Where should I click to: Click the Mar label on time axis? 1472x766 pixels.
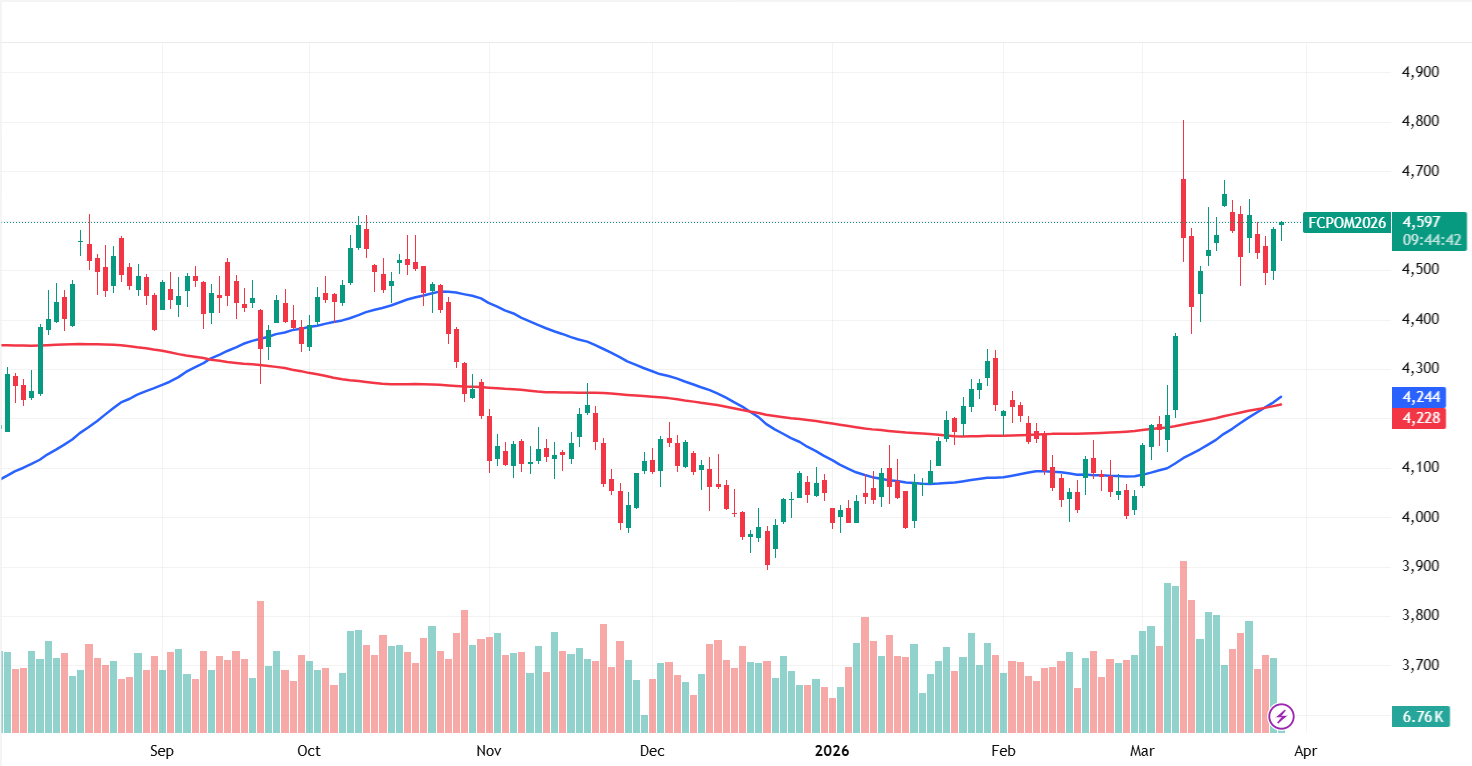point(1141,750)
